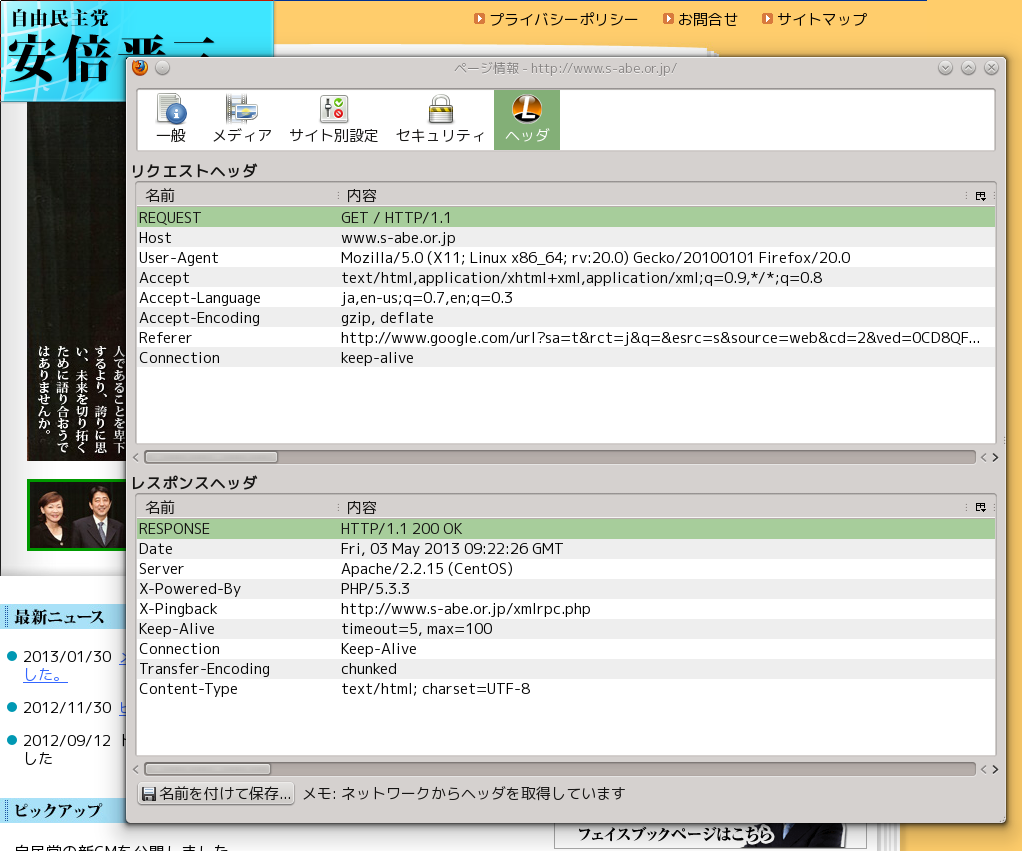Click the Firefox icon in dialog title bar

click(x=140, y=68)
